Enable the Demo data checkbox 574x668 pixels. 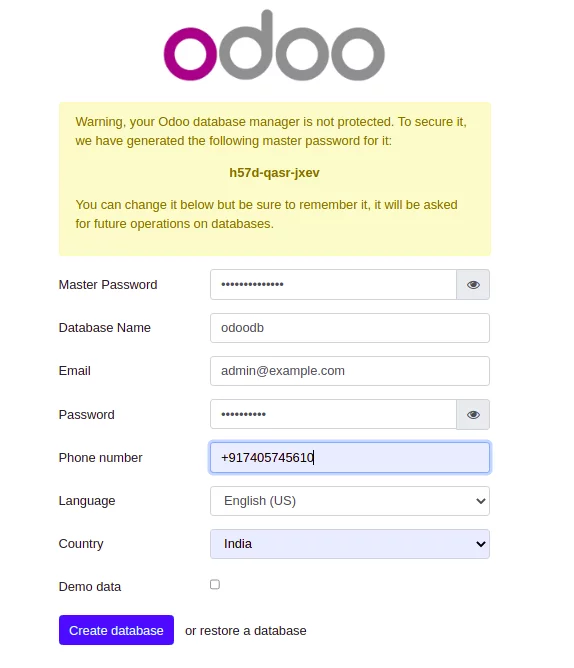(x=215, y=584)
